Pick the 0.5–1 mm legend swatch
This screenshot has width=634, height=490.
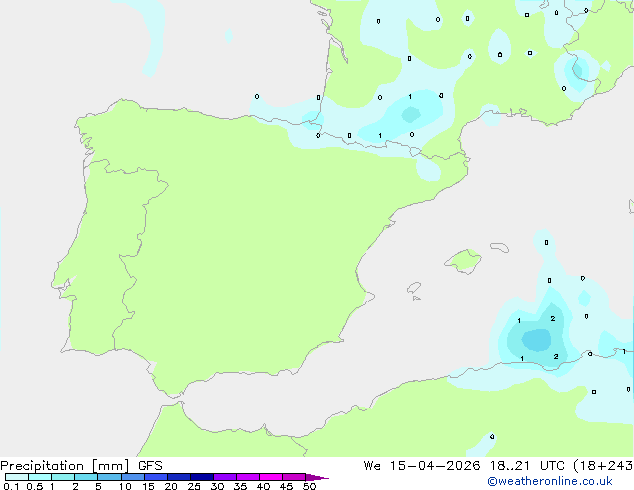point(40,477)
